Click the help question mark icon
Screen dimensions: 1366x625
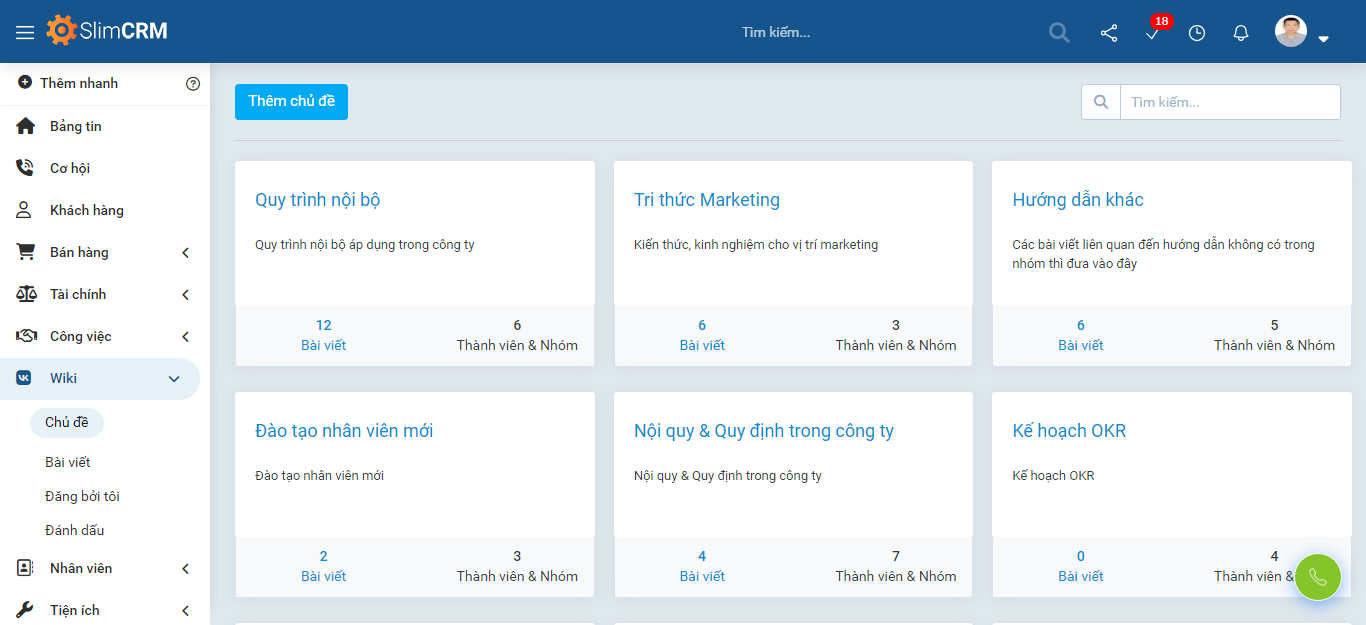click(193, 84)
